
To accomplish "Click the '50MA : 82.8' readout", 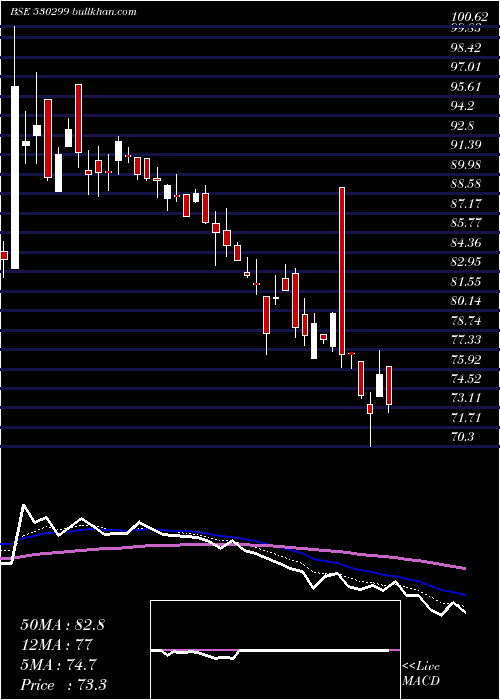I will tap(62, 625).
